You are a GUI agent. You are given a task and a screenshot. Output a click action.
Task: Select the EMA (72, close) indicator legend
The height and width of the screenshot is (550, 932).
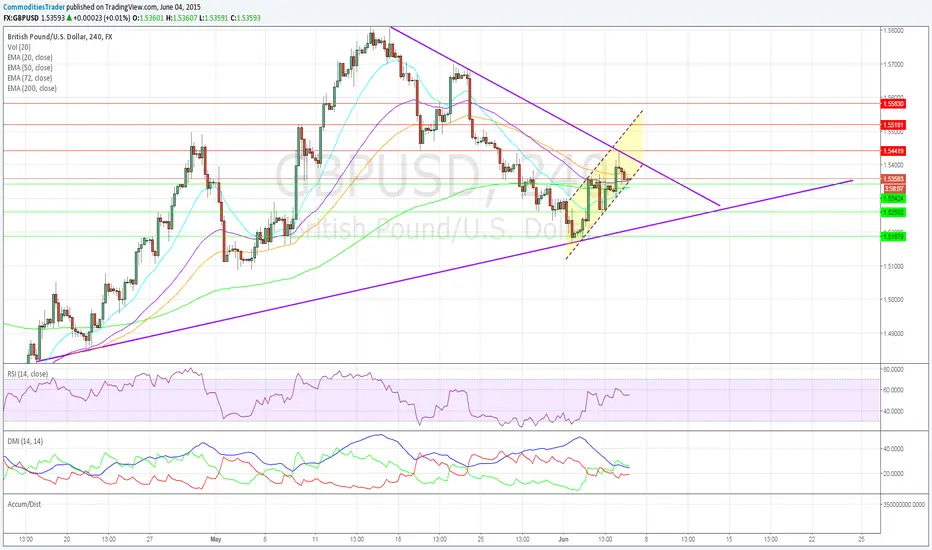pos(30,78)
